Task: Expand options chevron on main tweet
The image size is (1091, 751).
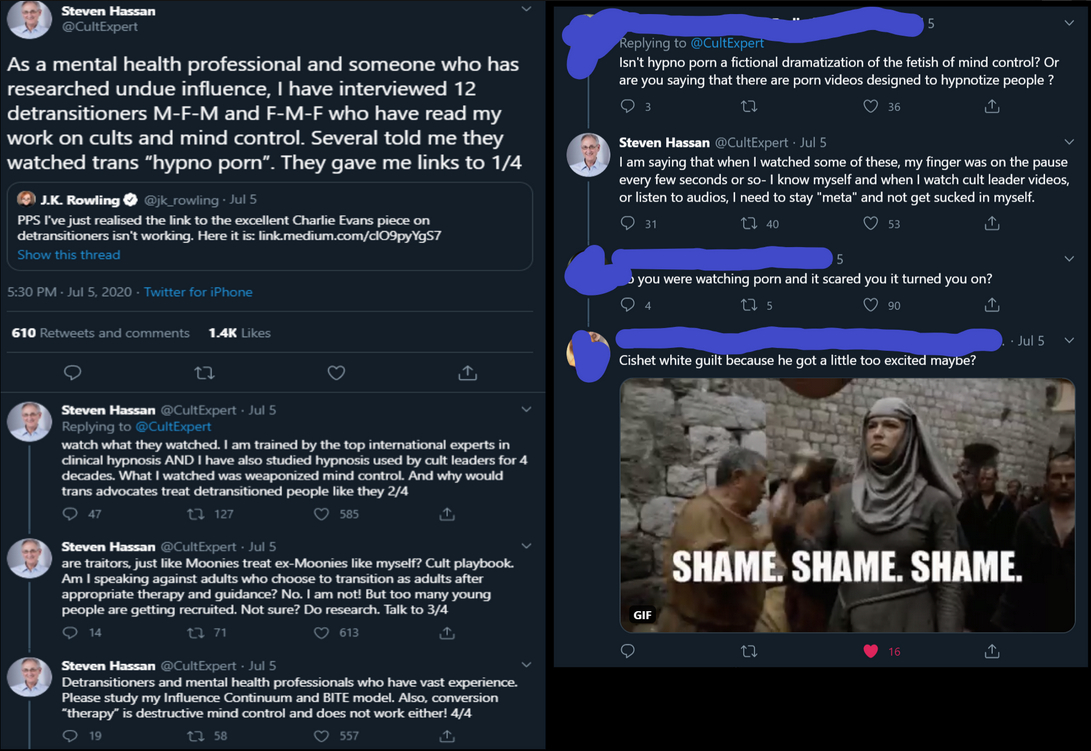Action: [526, 10]
